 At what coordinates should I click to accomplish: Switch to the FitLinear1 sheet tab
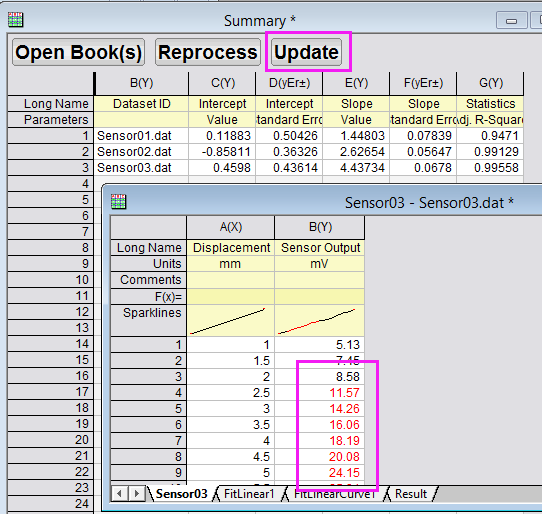[x=249, y=494]
